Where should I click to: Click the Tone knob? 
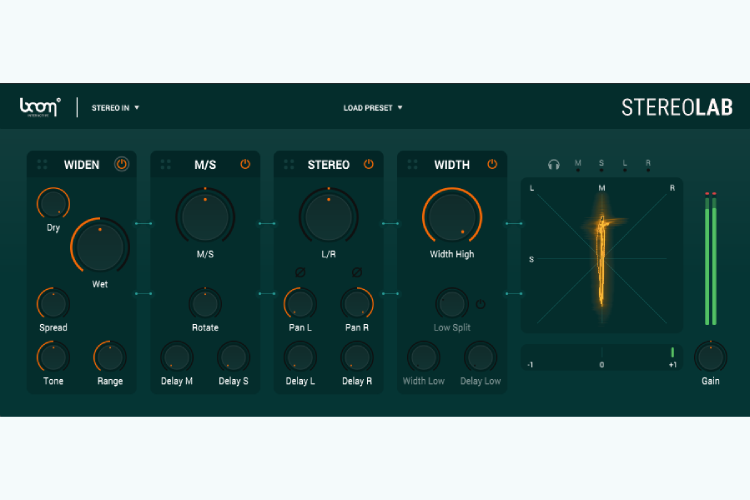(x=53, y=357)
